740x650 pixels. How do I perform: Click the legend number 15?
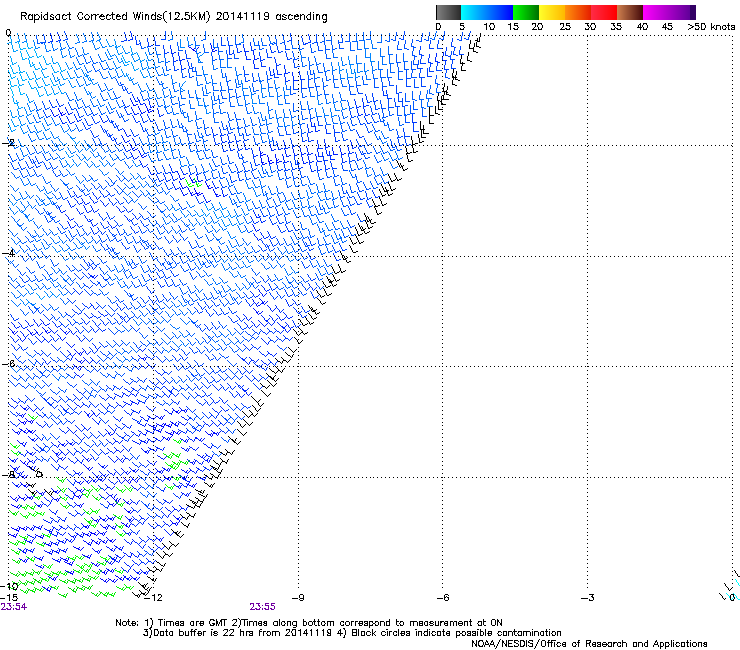[x=513, y=27]
